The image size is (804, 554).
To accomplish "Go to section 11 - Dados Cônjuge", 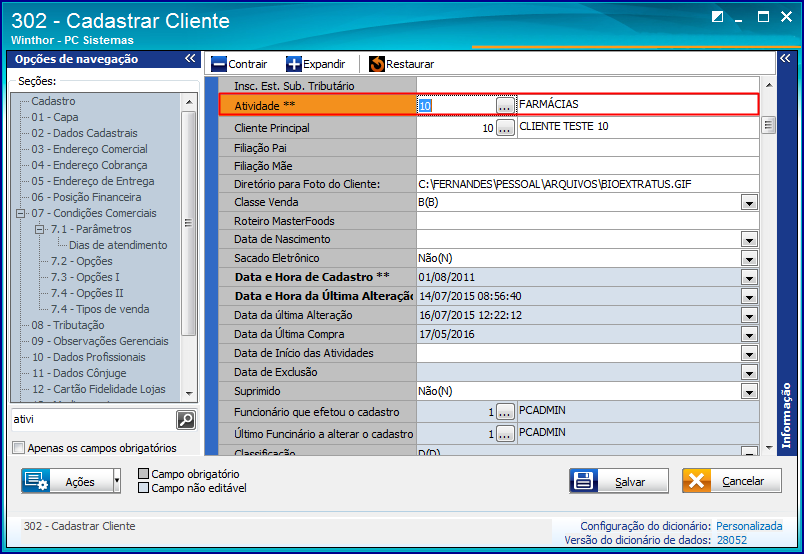I will tap(79, 373).
